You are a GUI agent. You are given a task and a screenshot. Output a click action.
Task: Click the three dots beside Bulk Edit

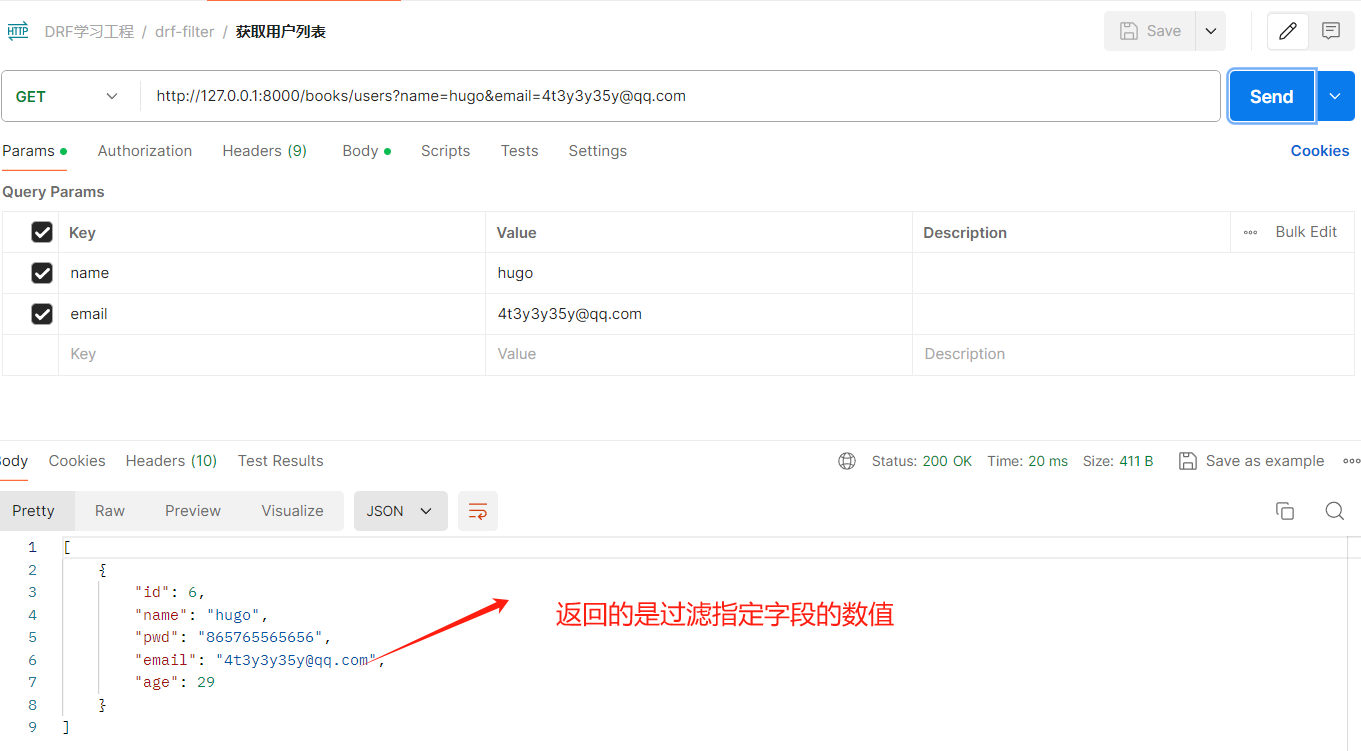coord(1250,232)
